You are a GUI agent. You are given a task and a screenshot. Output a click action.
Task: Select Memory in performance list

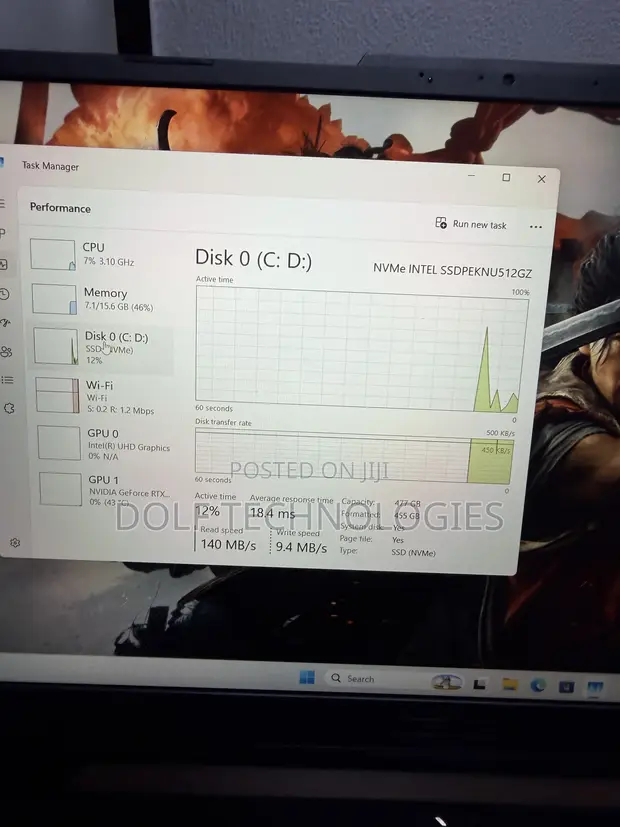(x=101, y=299)
